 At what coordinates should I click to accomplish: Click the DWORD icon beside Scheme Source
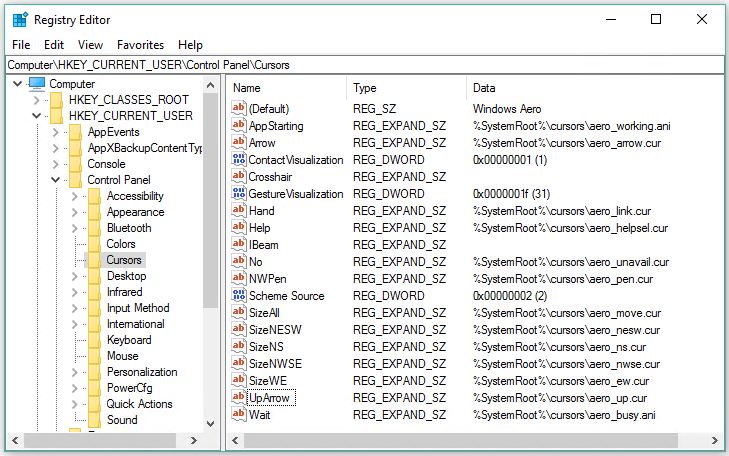[239, 295]
